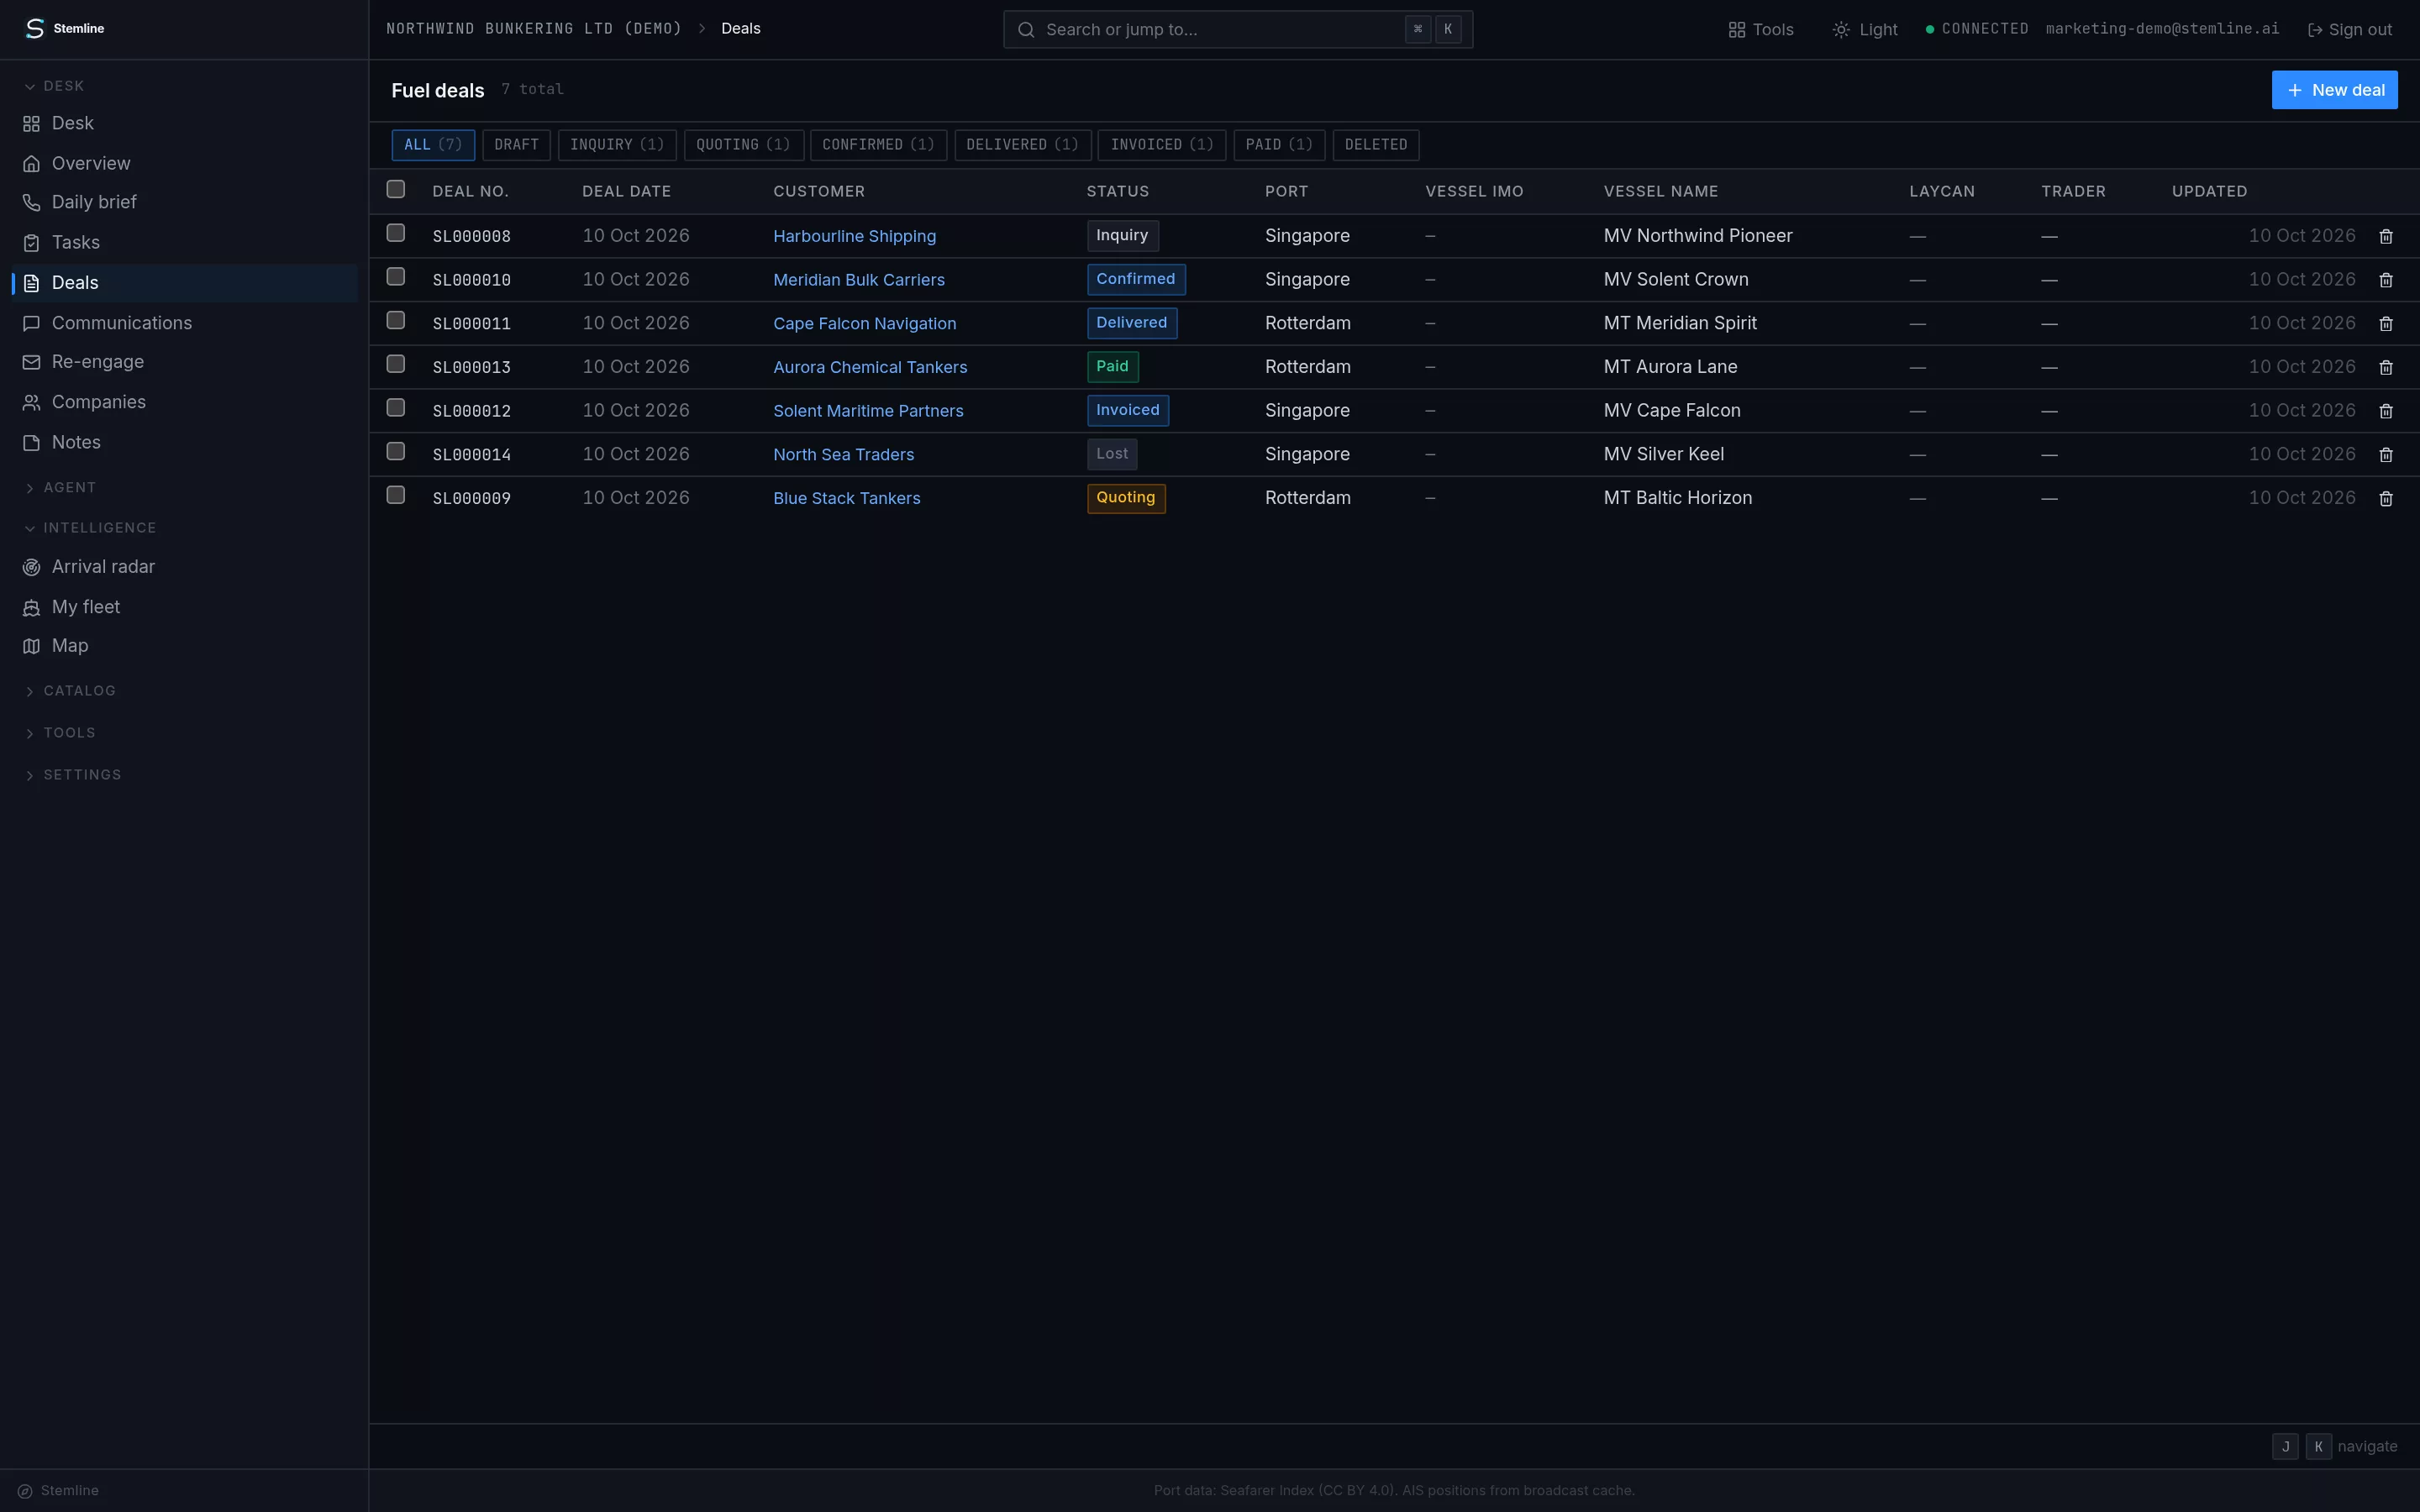Open Map icon in sidebar

tap(31, 646)
